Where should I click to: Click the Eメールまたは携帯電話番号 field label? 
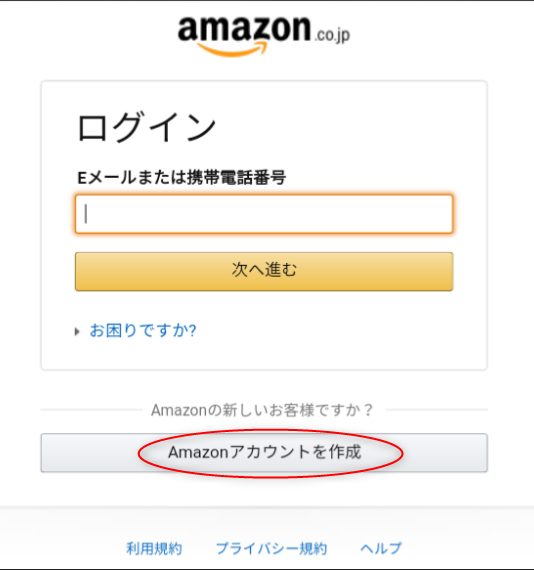click(181, 177)
